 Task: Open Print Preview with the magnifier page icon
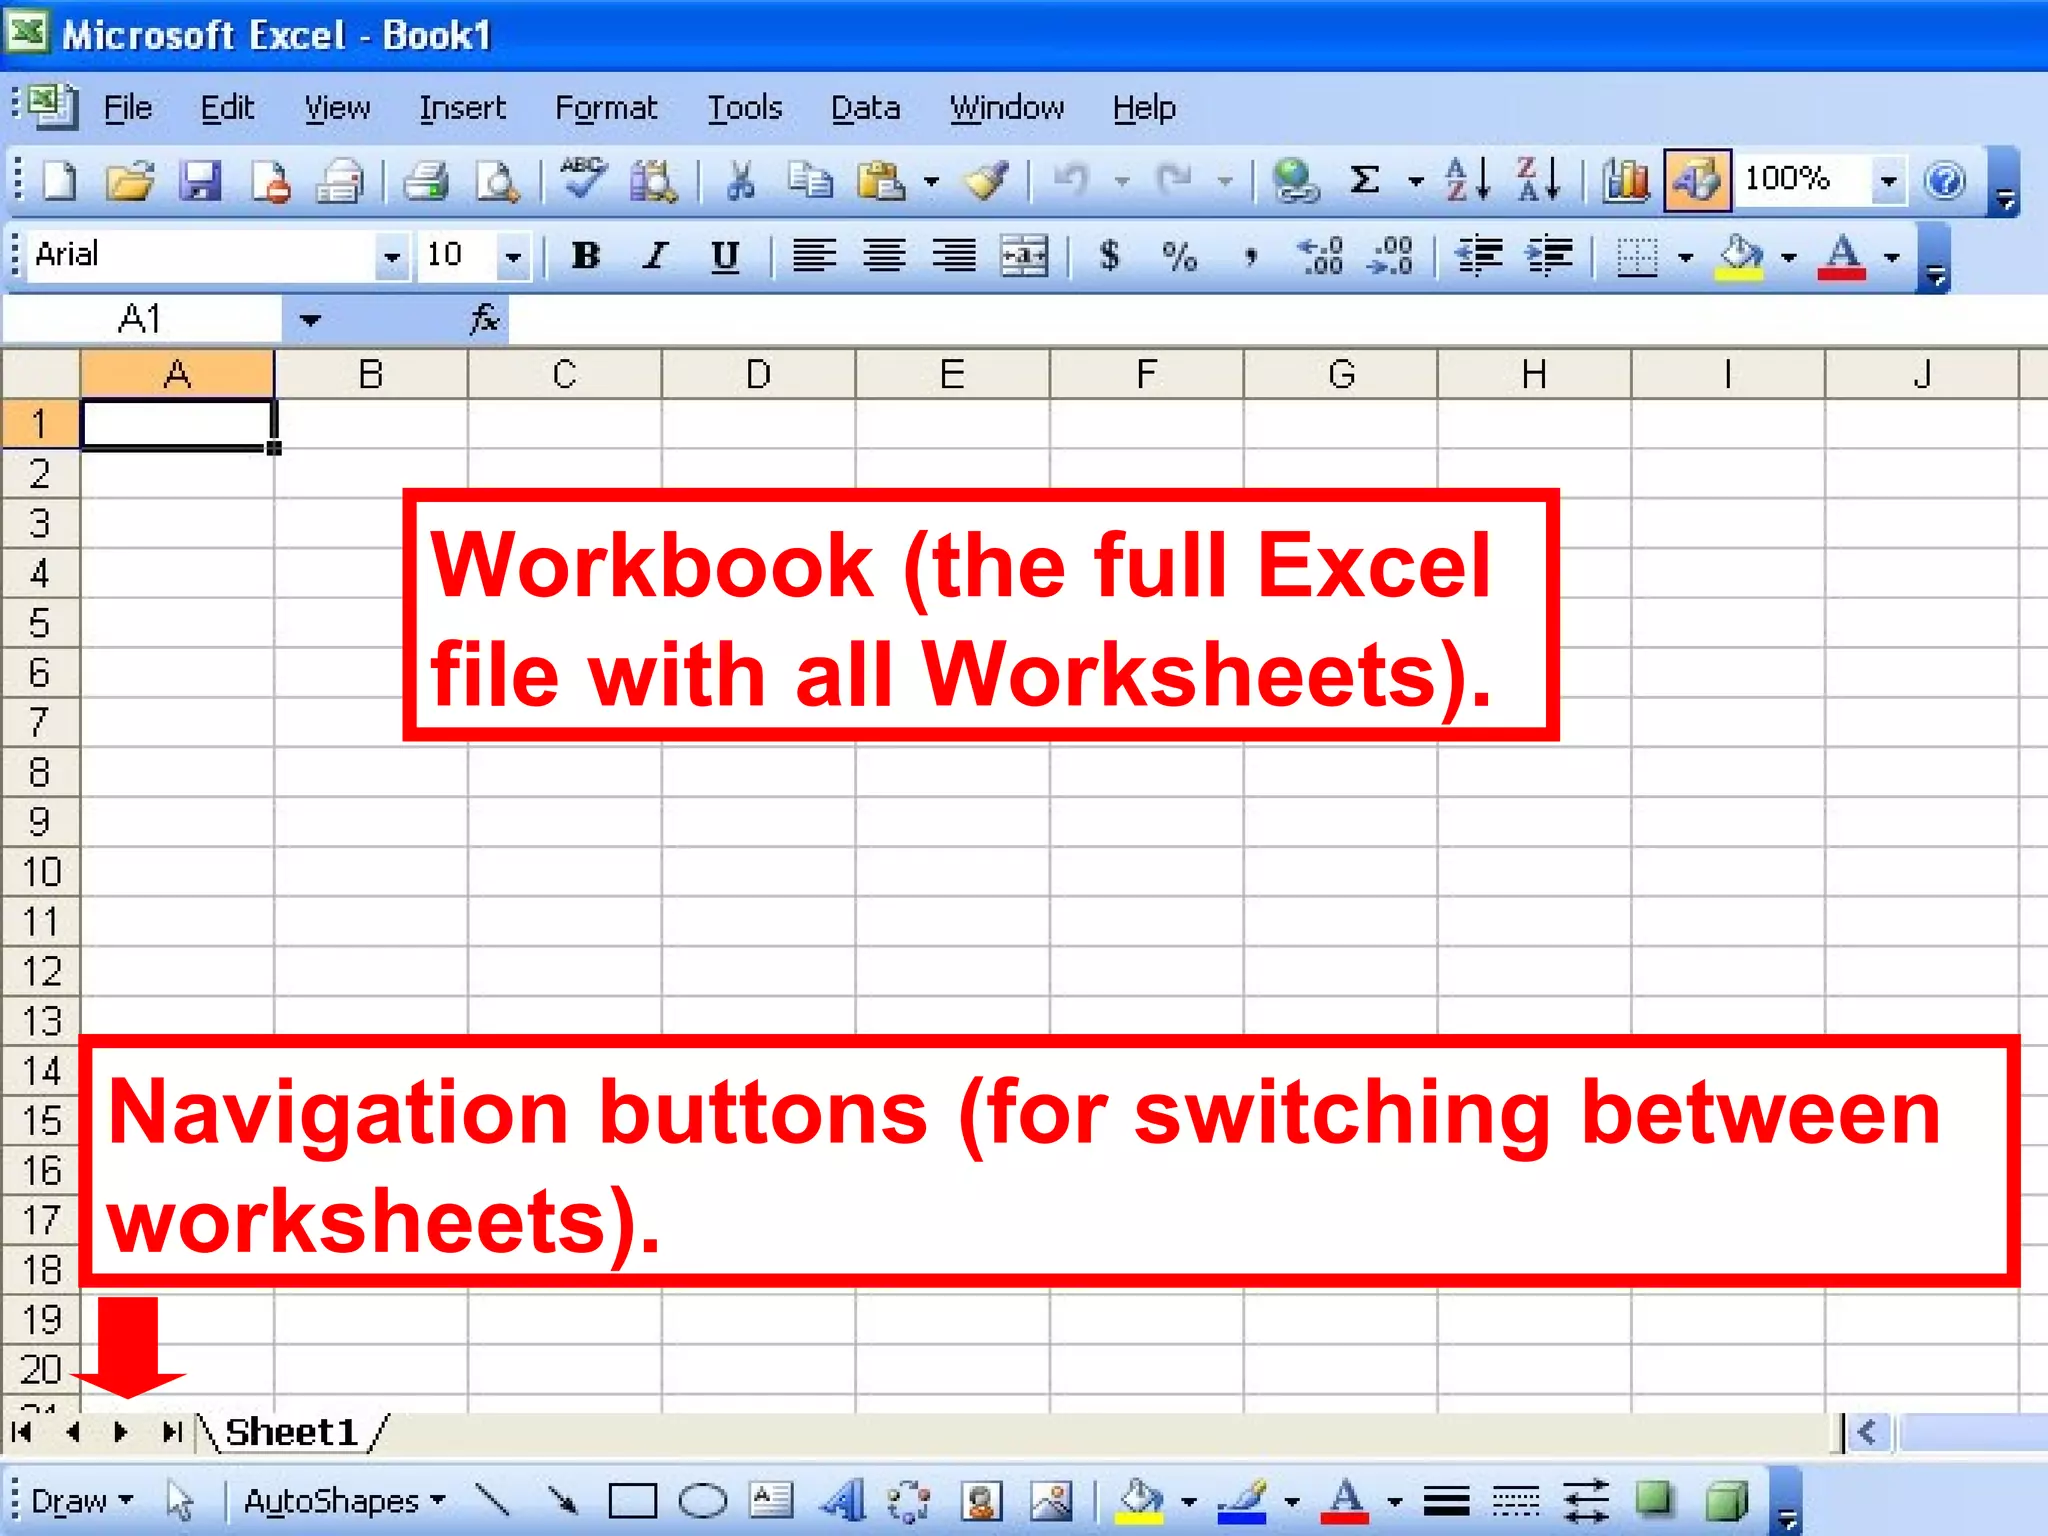pos(497,181)
